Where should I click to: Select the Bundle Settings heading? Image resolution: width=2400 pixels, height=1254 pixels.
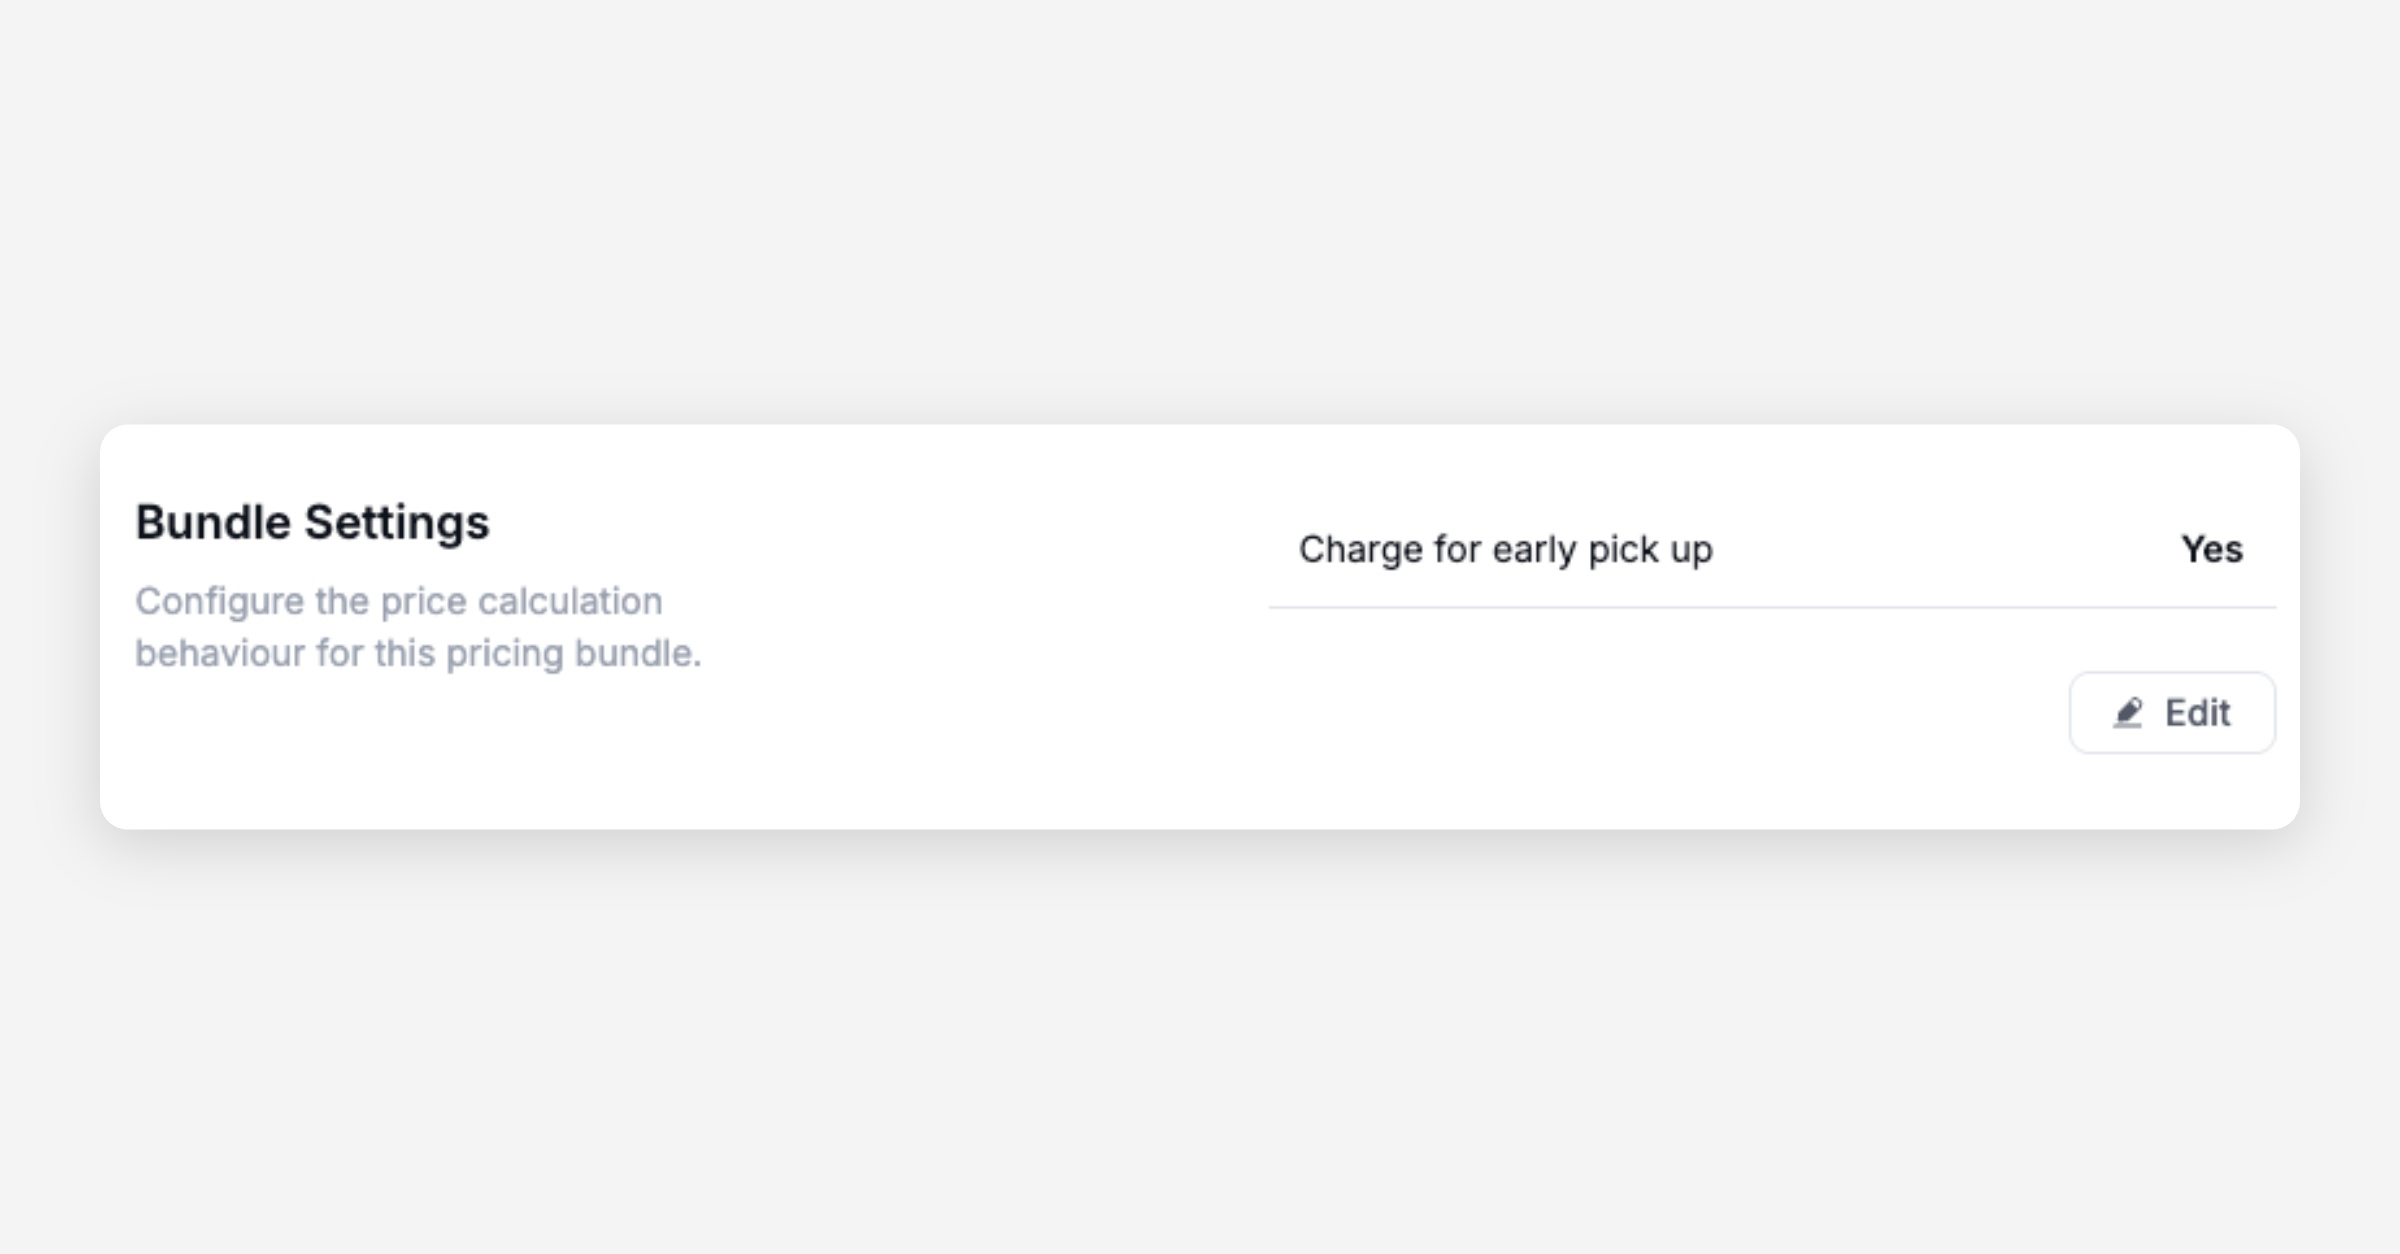(x=312, y=522)
